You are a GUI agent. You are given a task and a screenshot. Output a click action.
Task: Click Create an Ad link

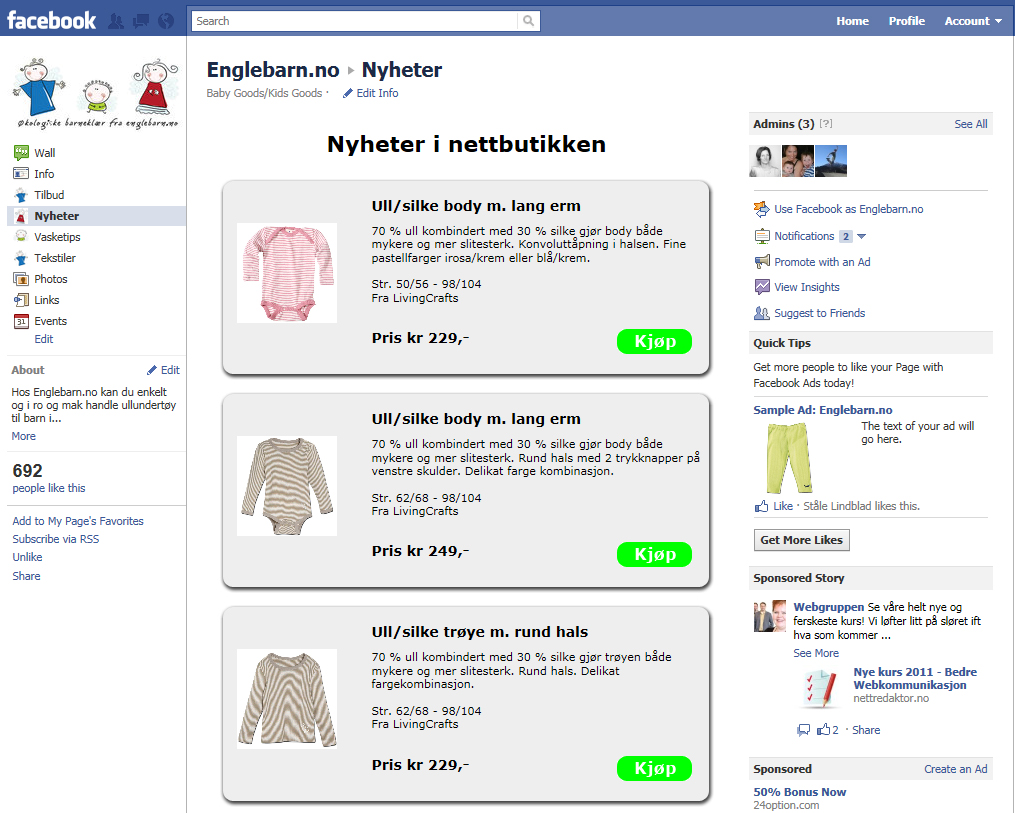(955, 769)
